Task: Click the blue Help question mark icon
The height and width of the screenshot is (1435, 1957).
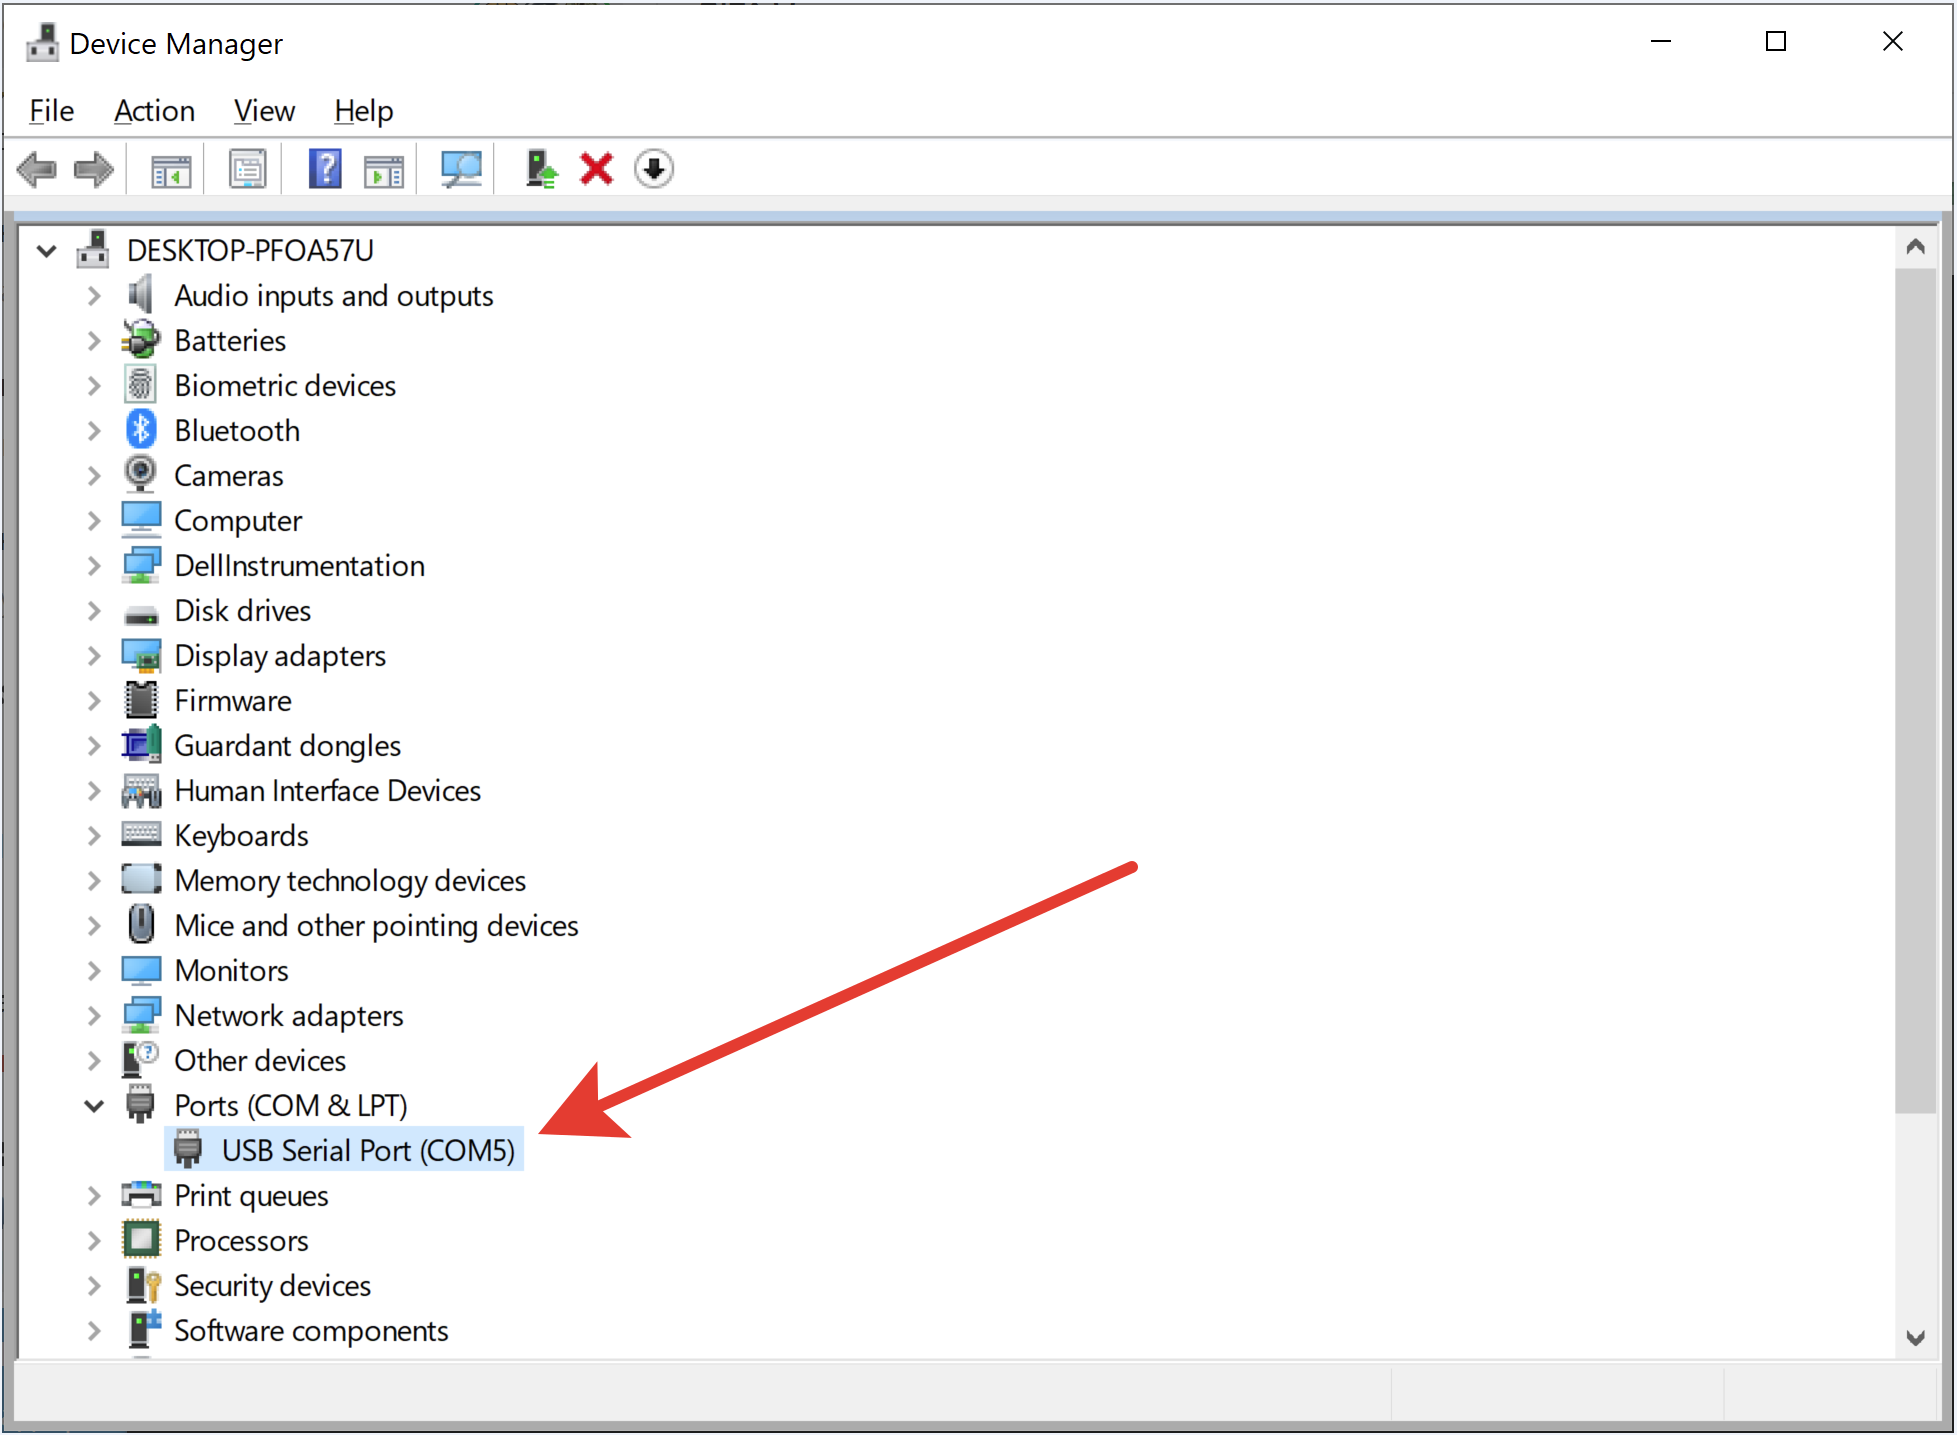Action: (x=325, y=169)
